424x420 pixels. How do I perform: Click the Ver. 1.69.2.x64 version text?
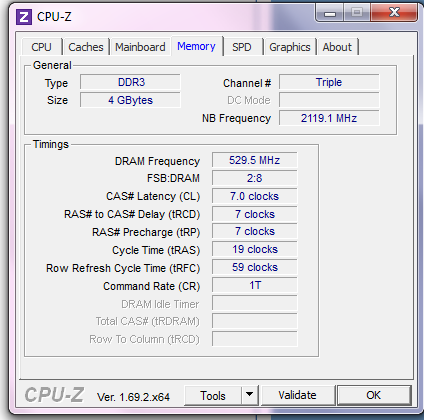(x=133, y=397)
